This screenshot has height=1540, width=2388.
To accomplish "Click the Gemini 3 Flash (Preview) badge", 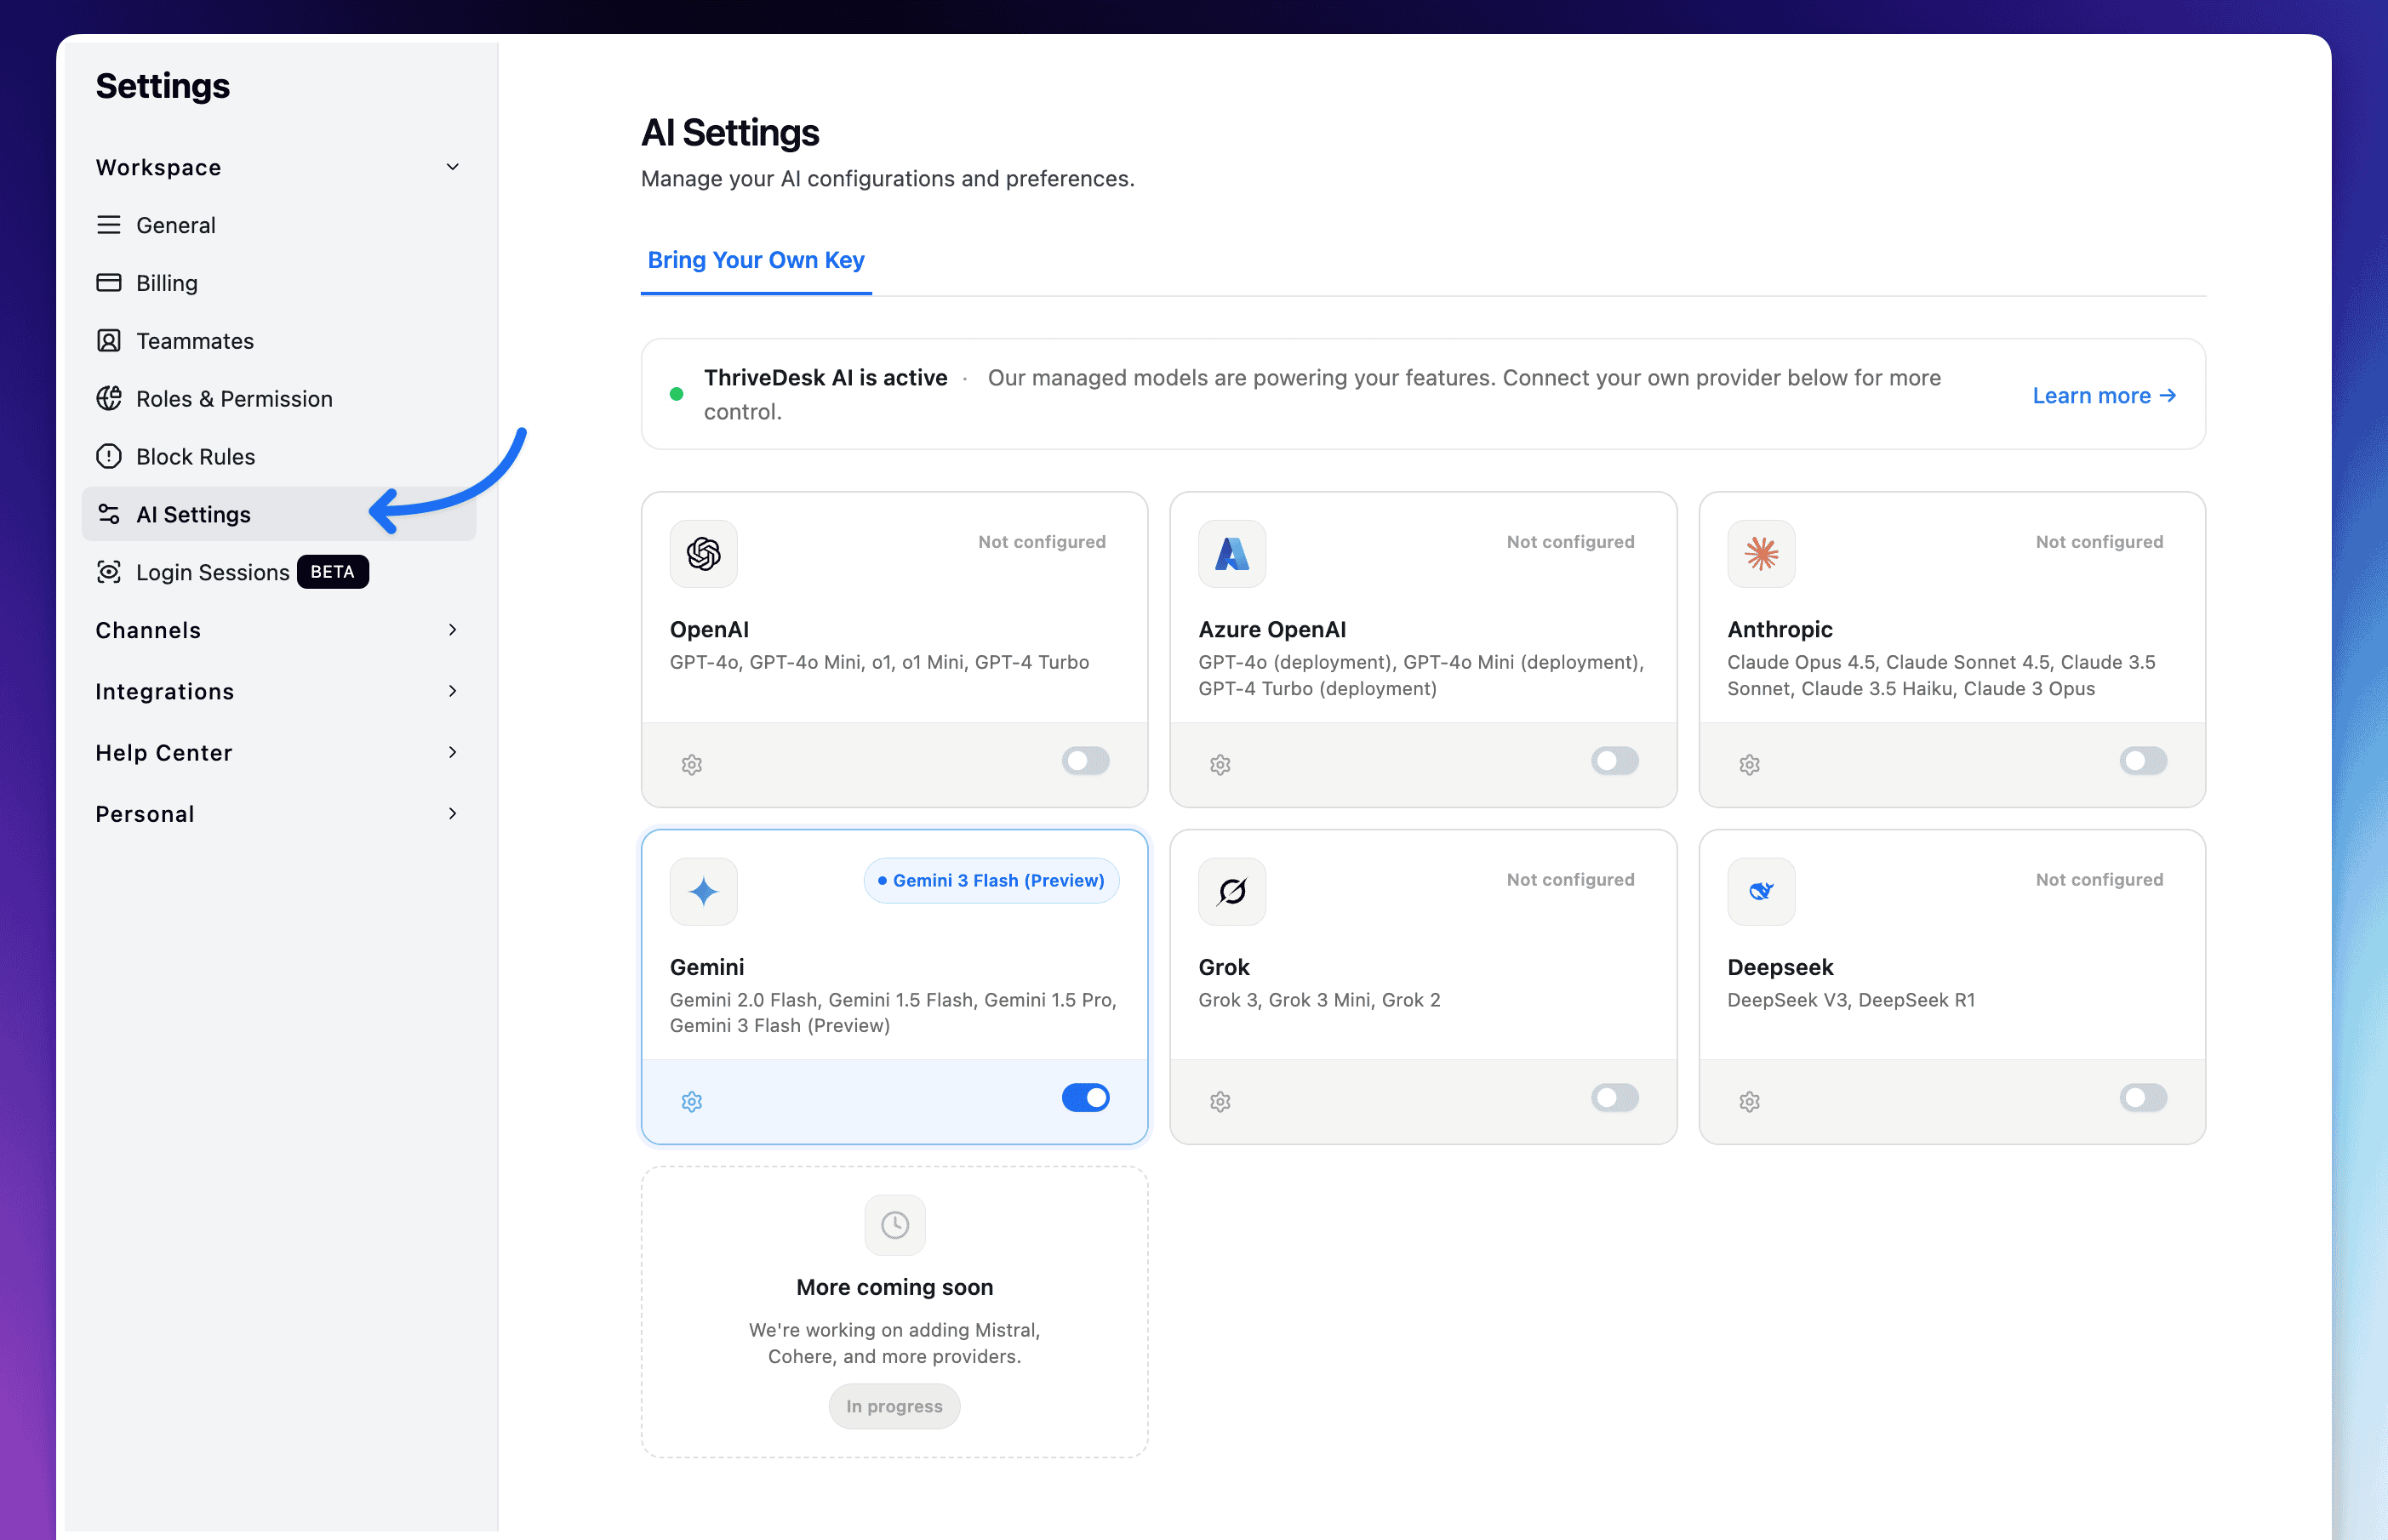I will click(x=991, y=881).
